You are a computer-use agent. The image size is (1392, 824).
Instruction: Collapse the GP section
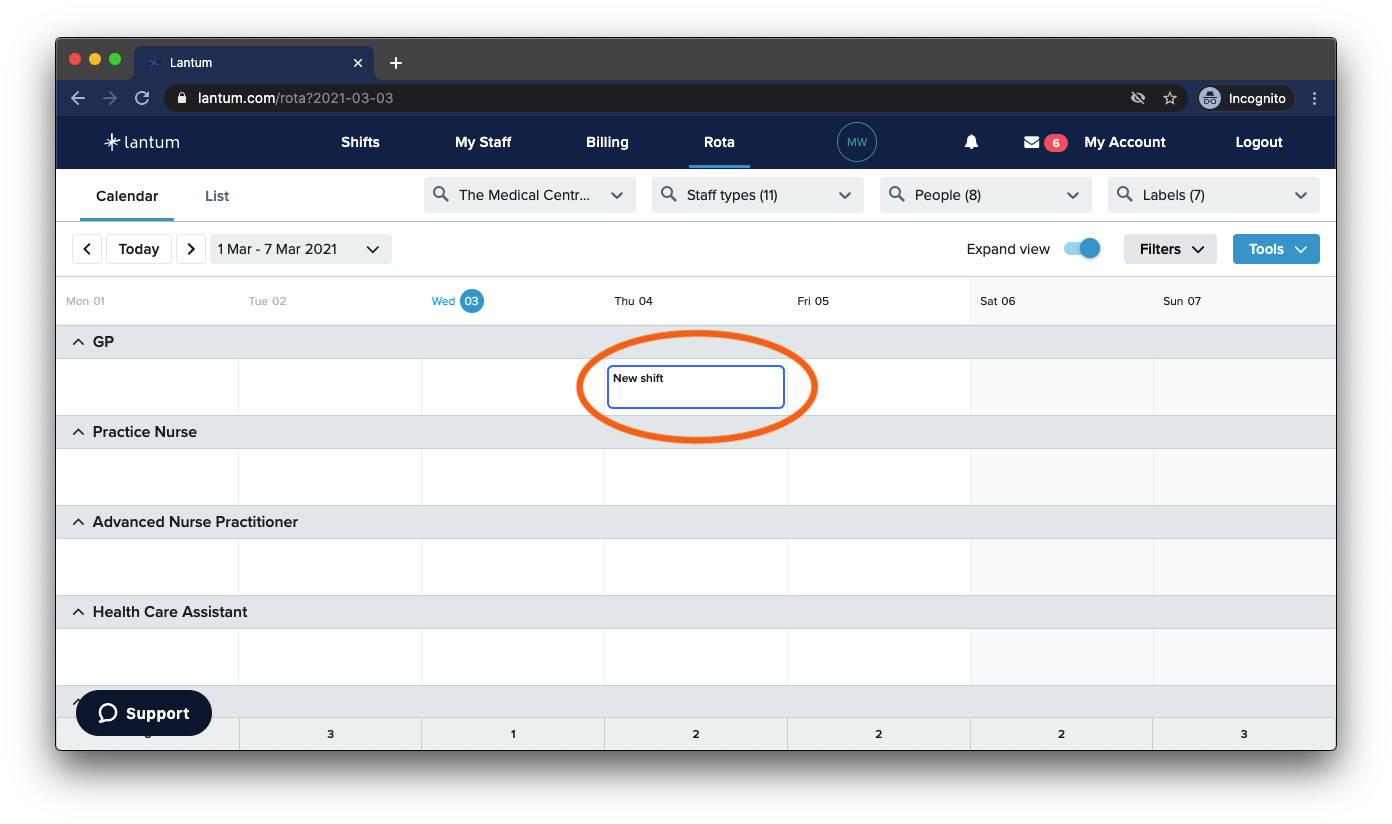pos(79,342)
